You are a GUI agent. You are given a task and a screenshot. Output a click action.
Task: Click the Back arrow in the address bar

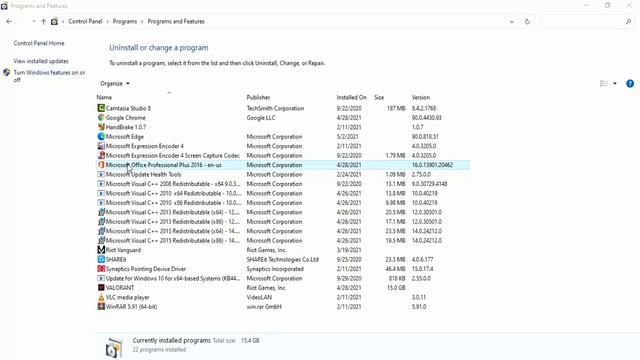coord(9,22)
